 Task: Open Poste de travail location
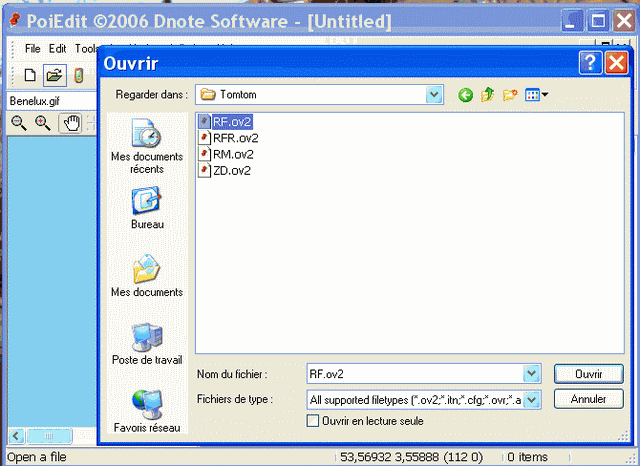click(x=146, y=345)
